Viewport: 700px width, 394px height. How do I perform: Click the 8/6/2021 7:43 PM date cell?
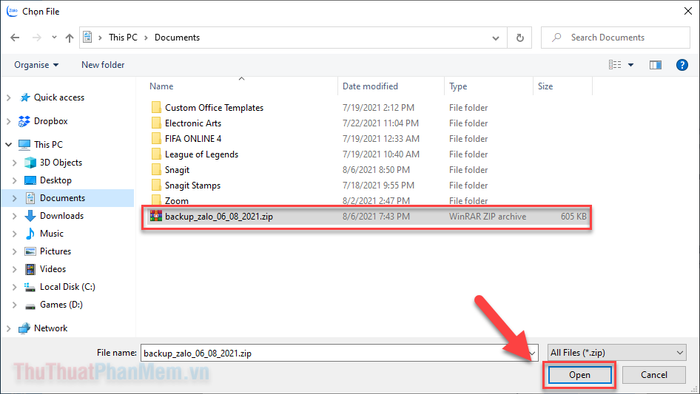pos(376,216)
